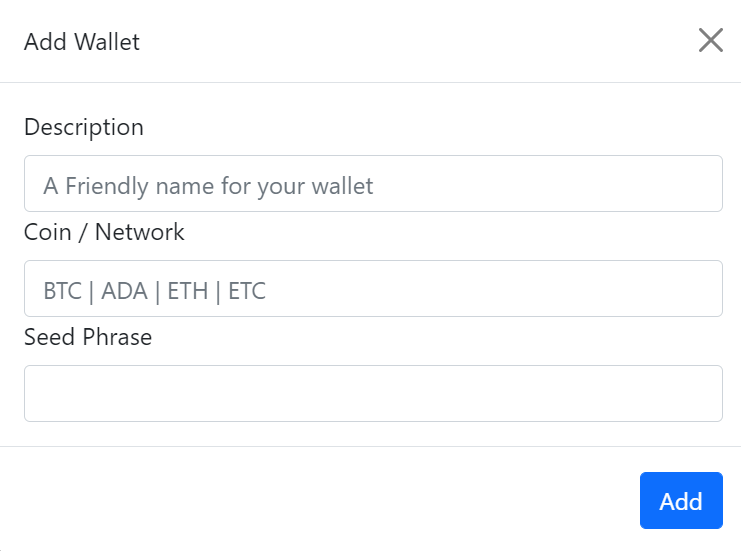Place cursor in seed phrase textbox
The width and height of the screenshot is (741, 551).
tap(373, 393)
